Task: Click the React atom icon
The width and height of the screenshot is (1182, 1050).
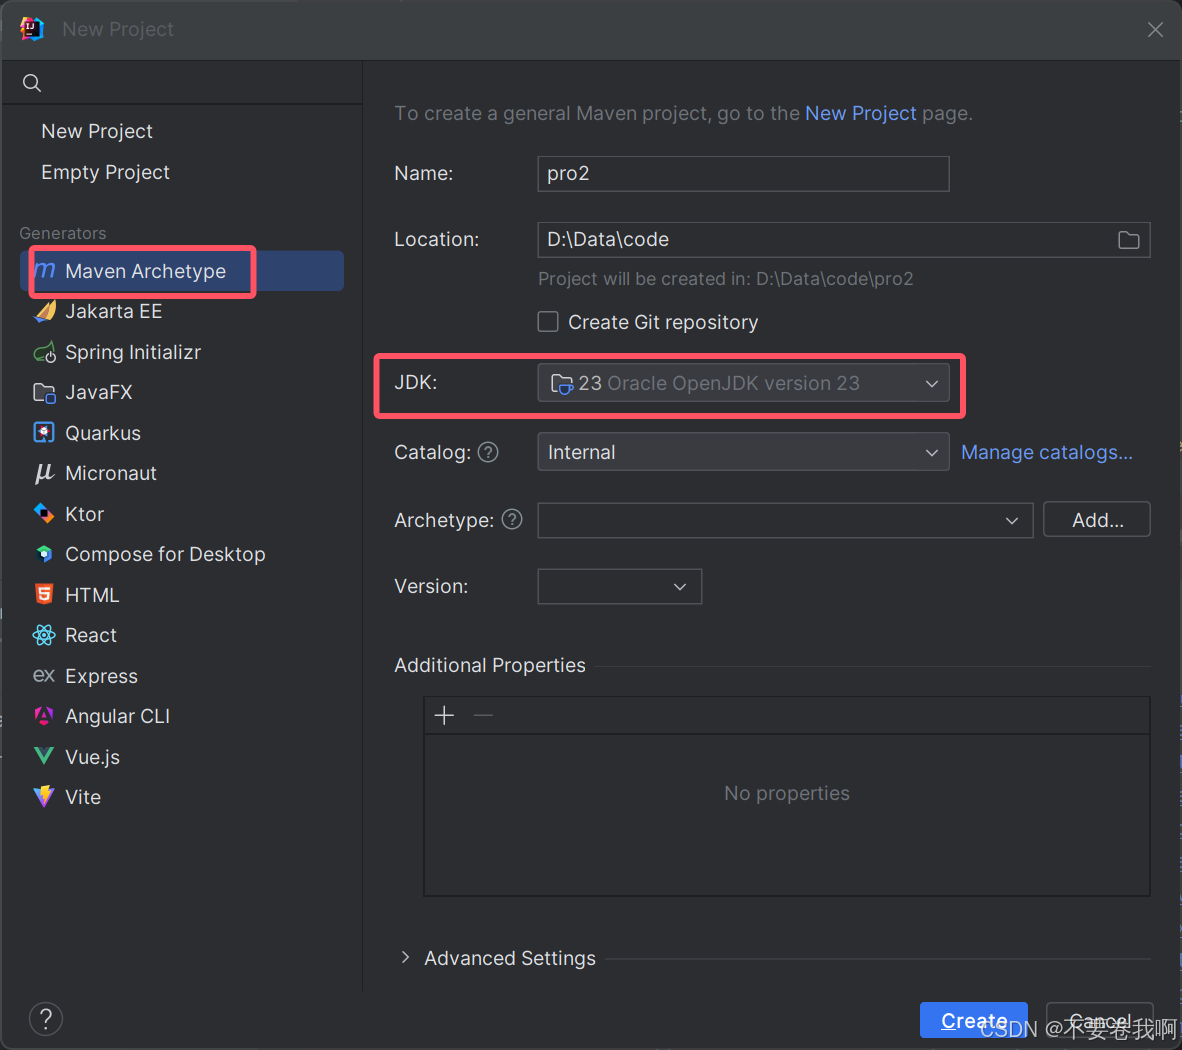Action: point(44,635)
